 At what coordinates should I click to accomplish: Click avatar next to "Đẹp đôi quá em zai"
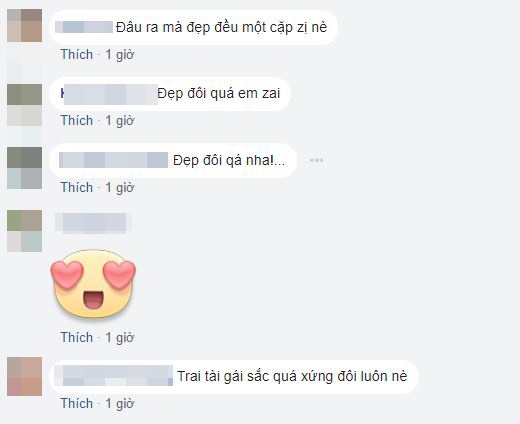click(x=24, y=105)
